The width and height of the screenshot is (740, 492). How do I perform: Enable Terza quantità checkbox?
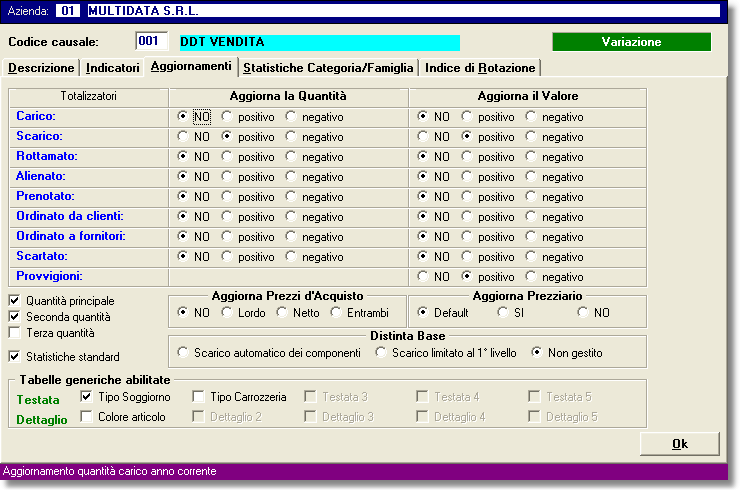tap(15, 333)
